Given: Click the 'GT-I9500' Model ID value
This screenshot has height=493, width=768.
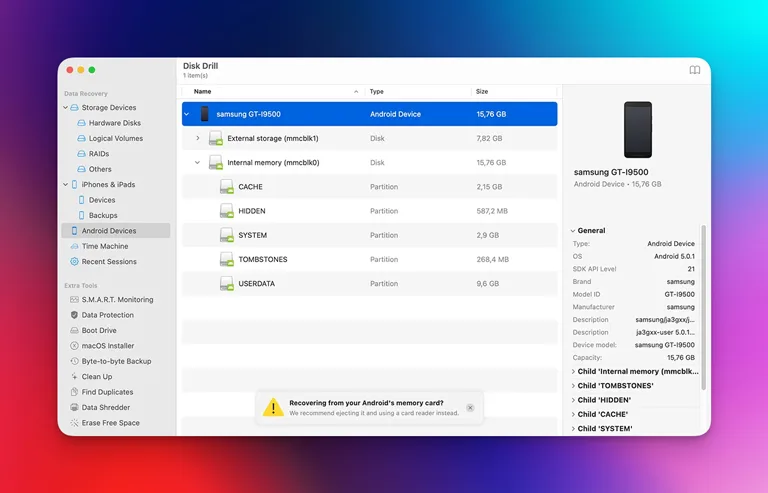Looking at the screenshot, I should [x=679, y=294].
